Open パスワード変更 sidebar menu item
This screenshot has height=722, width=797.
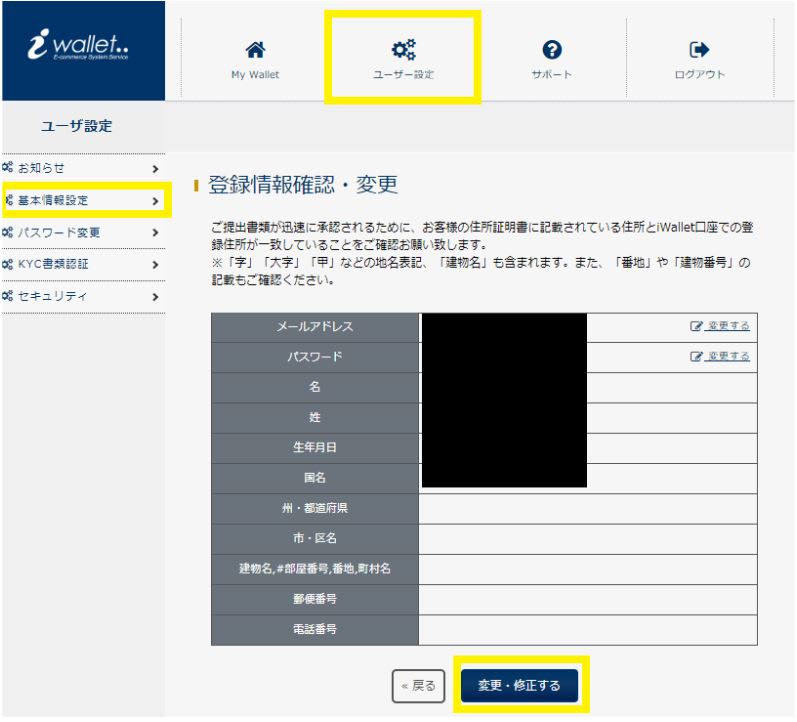coord(83,232)
